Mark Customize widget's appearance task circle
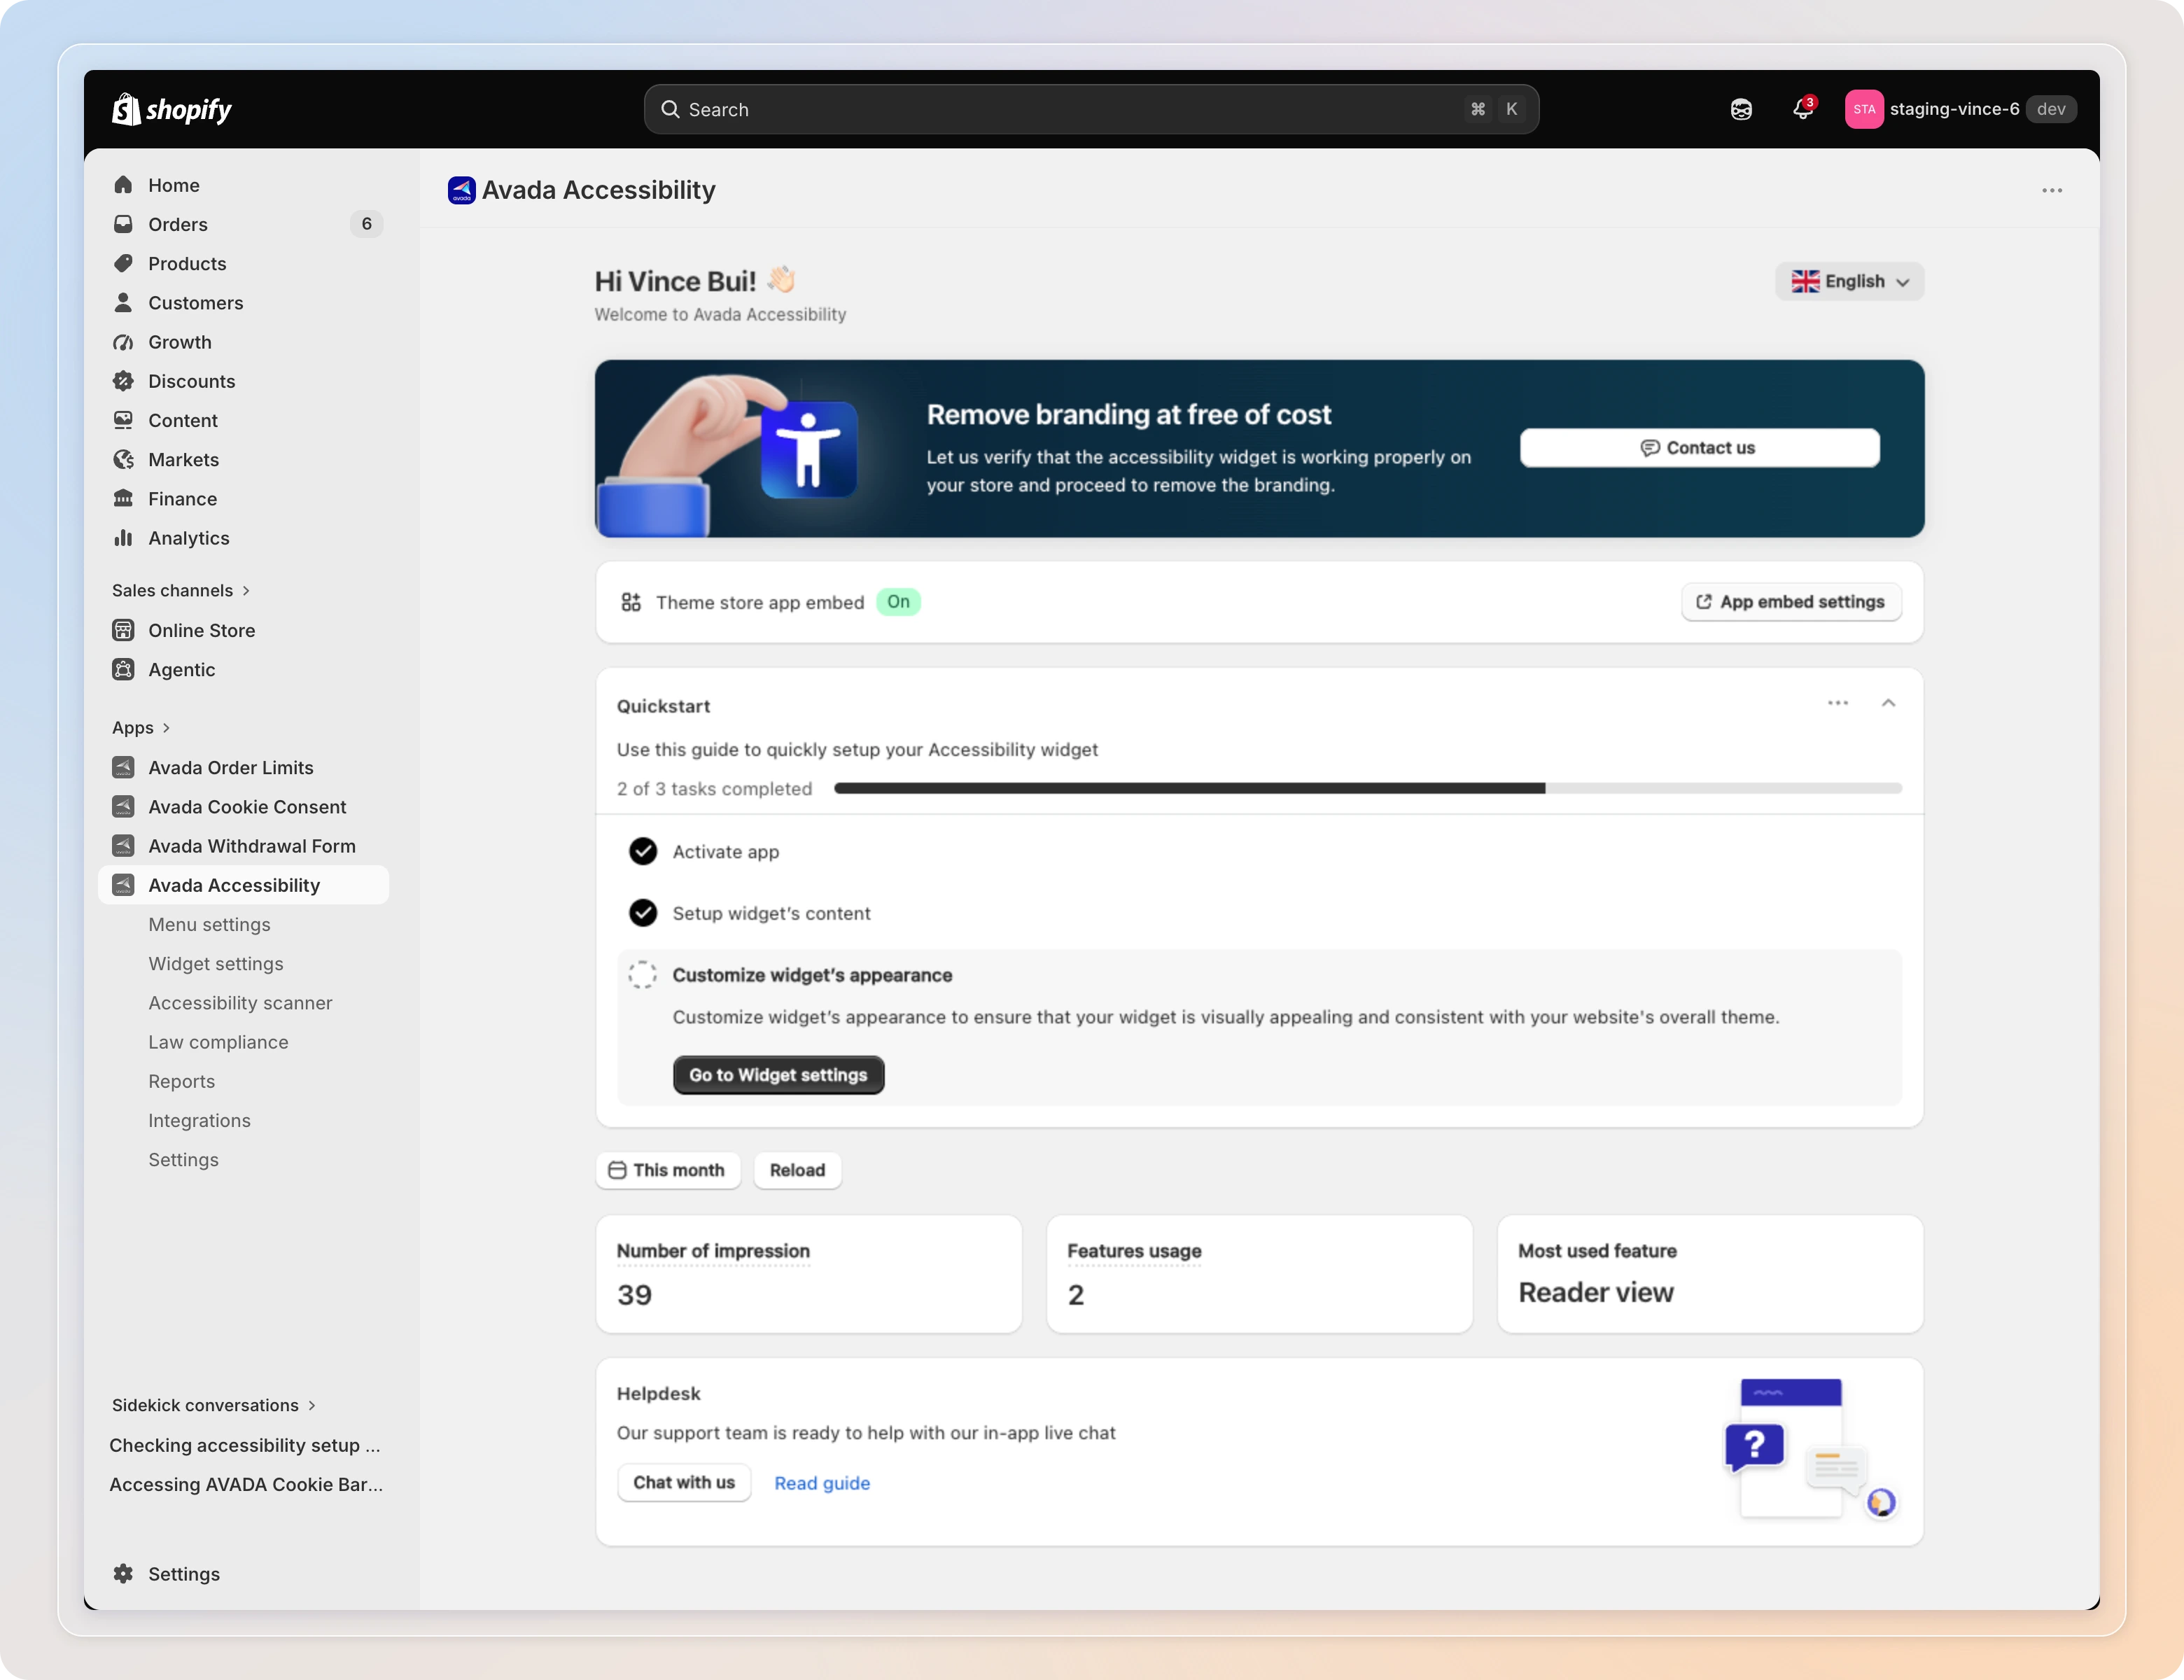The height and width of the screenshot is (1680, 2184). click(x=643, y=975)
